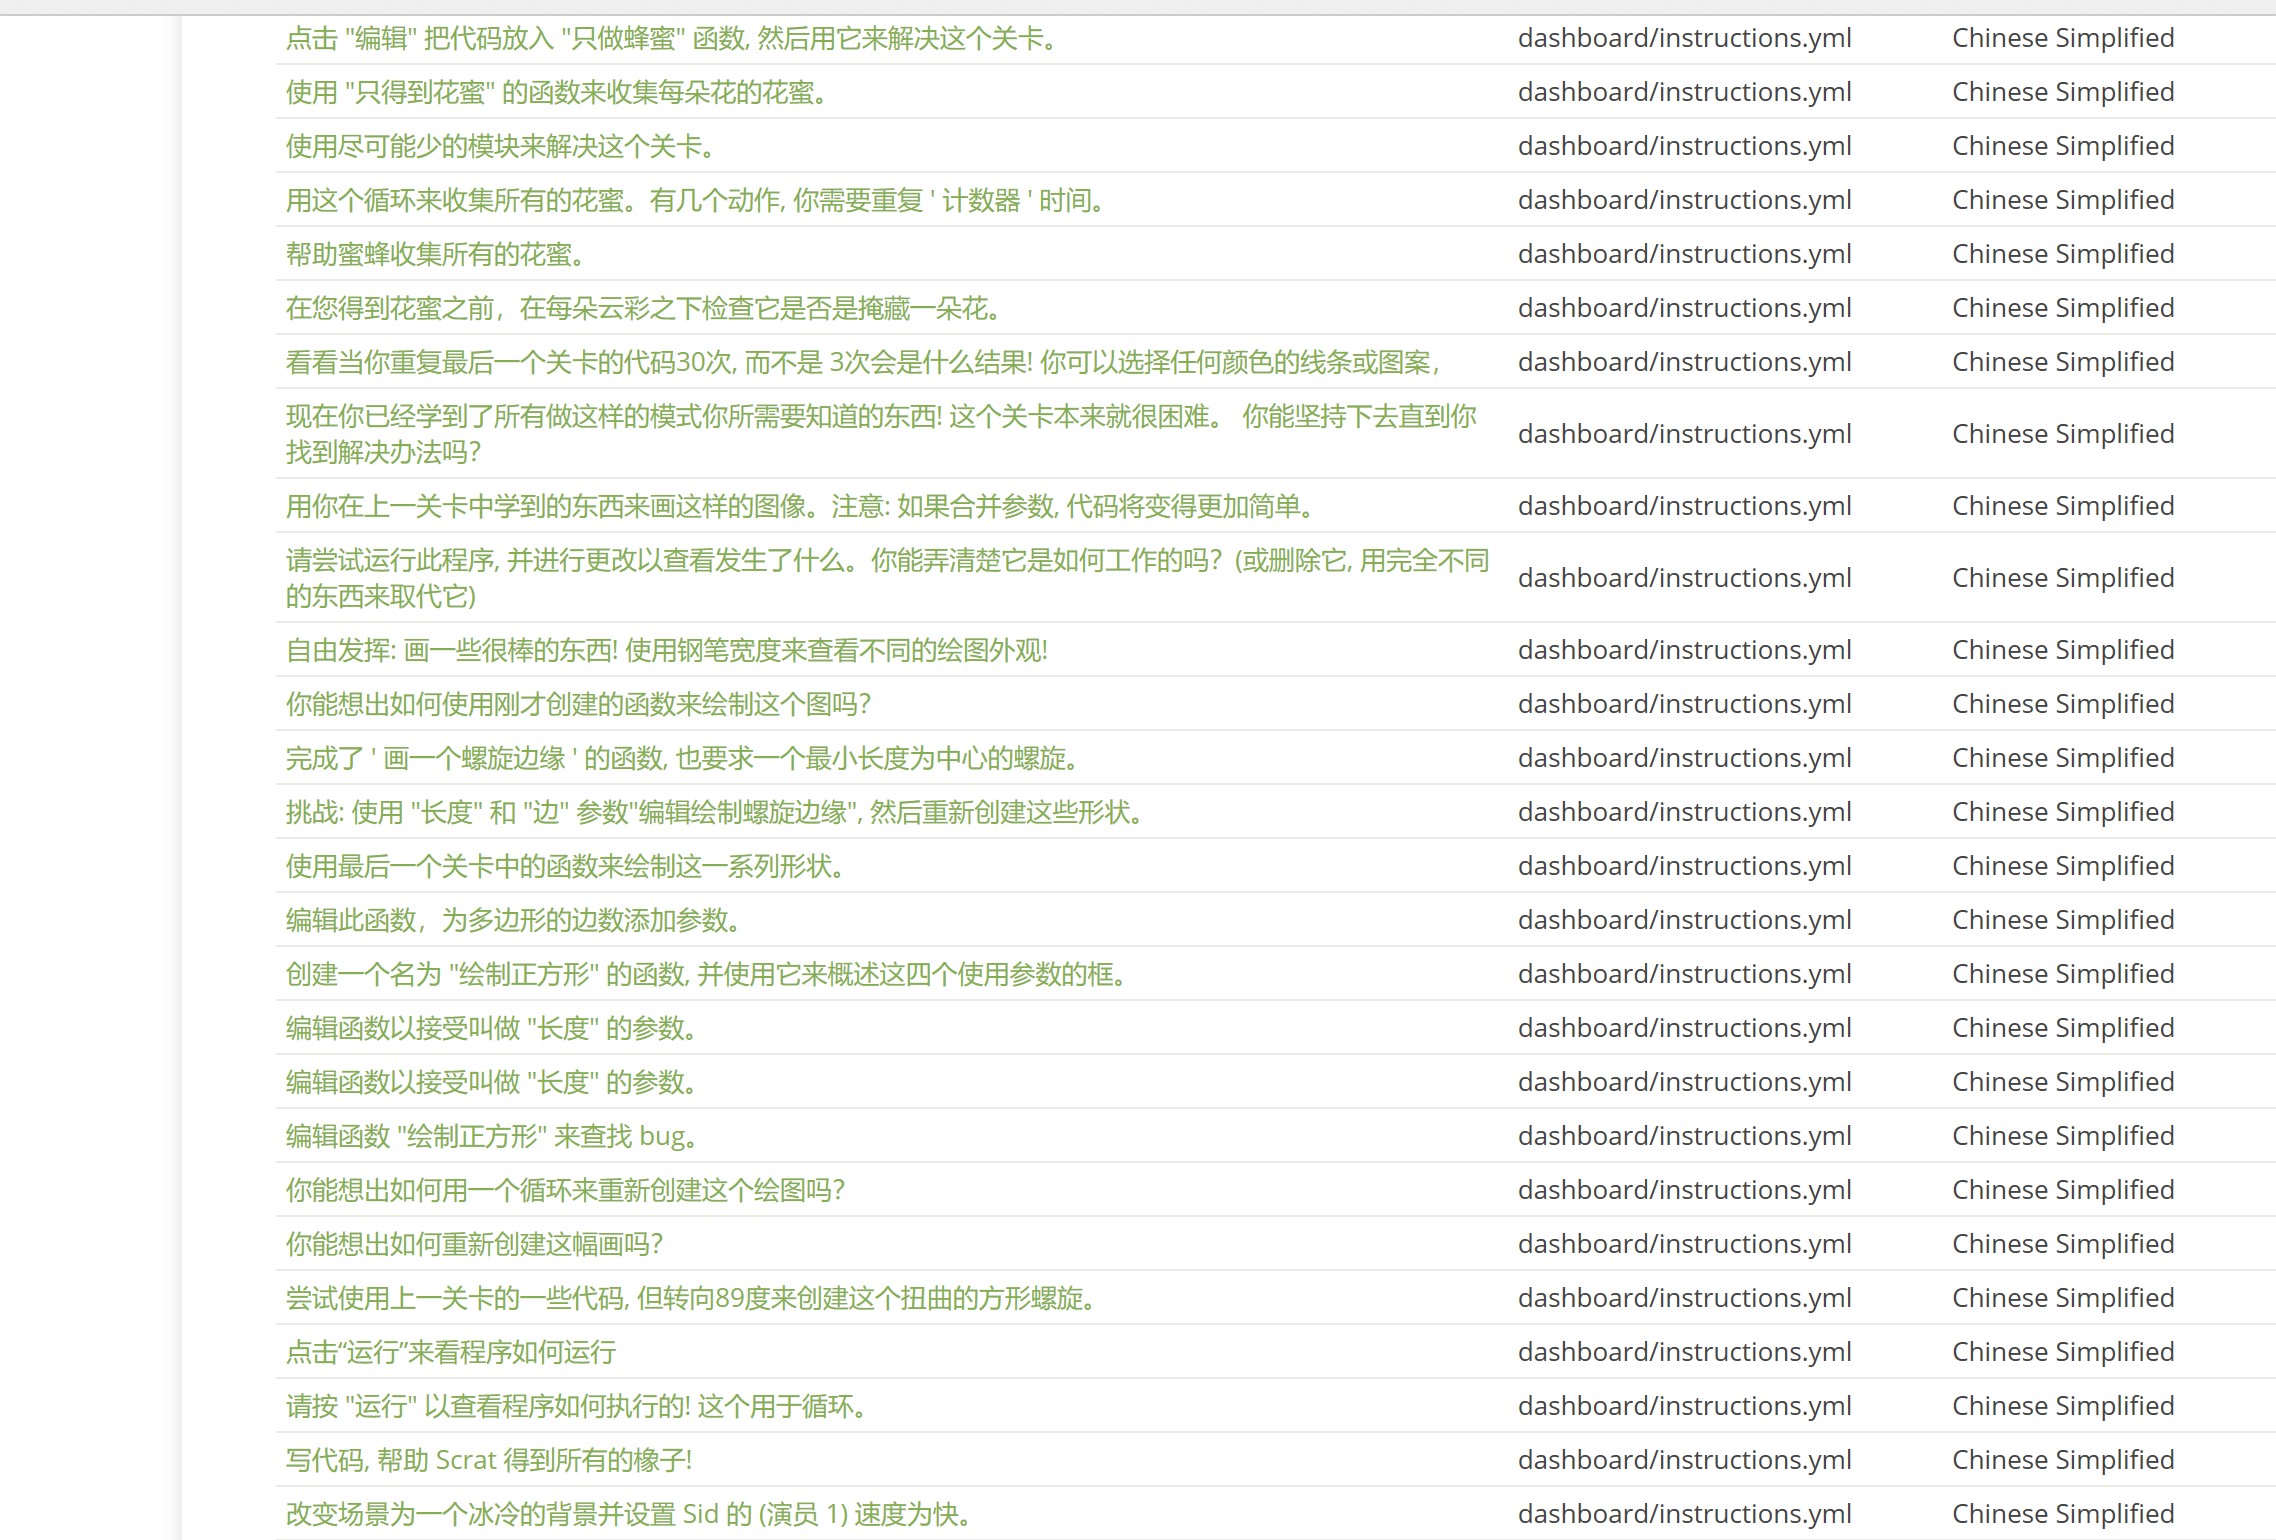
Task: Click the link about 冰冷的背景 and Sid
Action: click(629, 1515)
